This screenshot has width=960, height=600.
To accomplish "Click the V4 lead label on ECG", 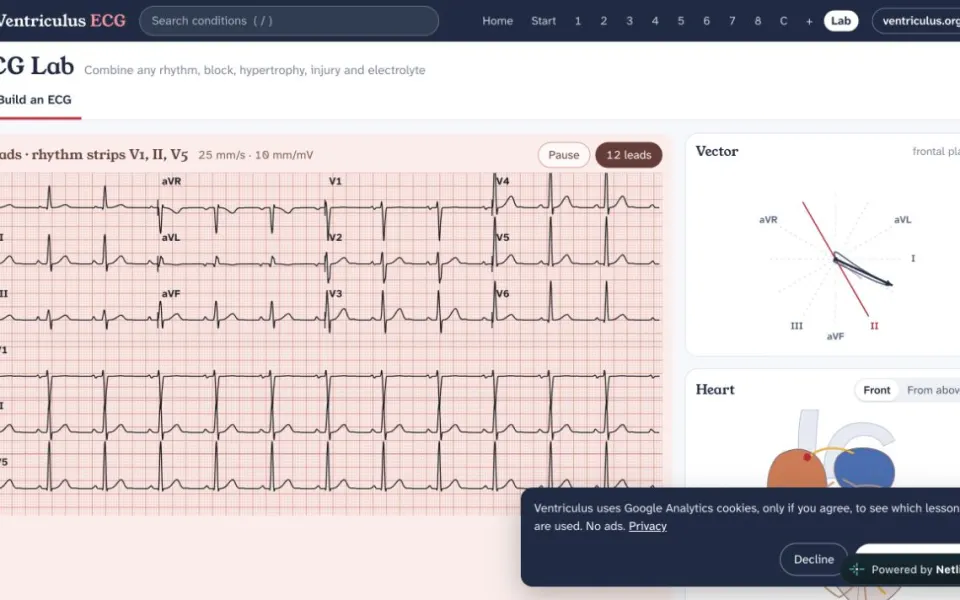I will (503, 181).
